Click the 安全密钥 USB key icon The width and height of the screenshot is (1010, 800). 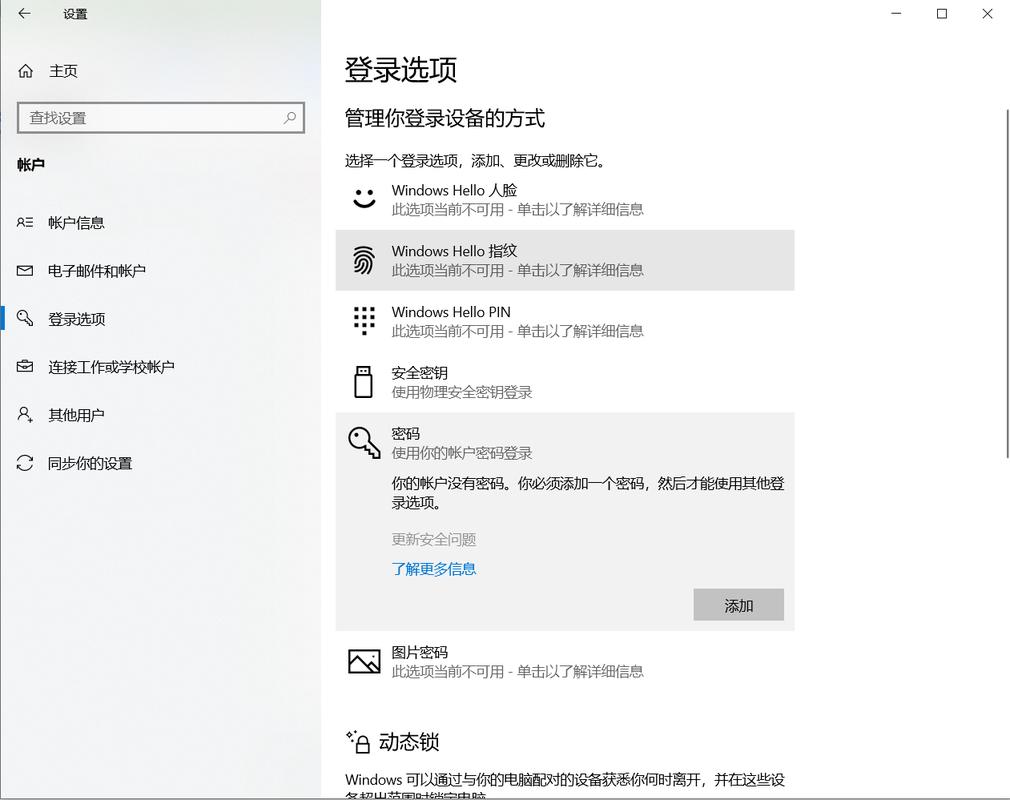(x=364, y=381)
